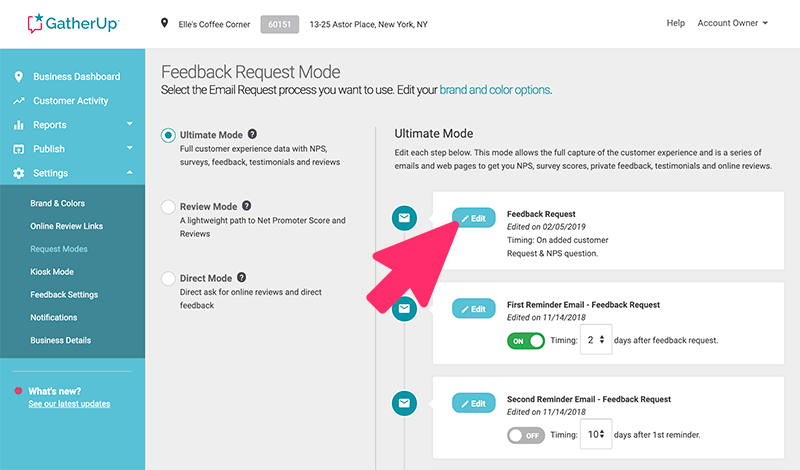
Task: Expand the Reports sidebar menu
Action: (x=72, y=125)
